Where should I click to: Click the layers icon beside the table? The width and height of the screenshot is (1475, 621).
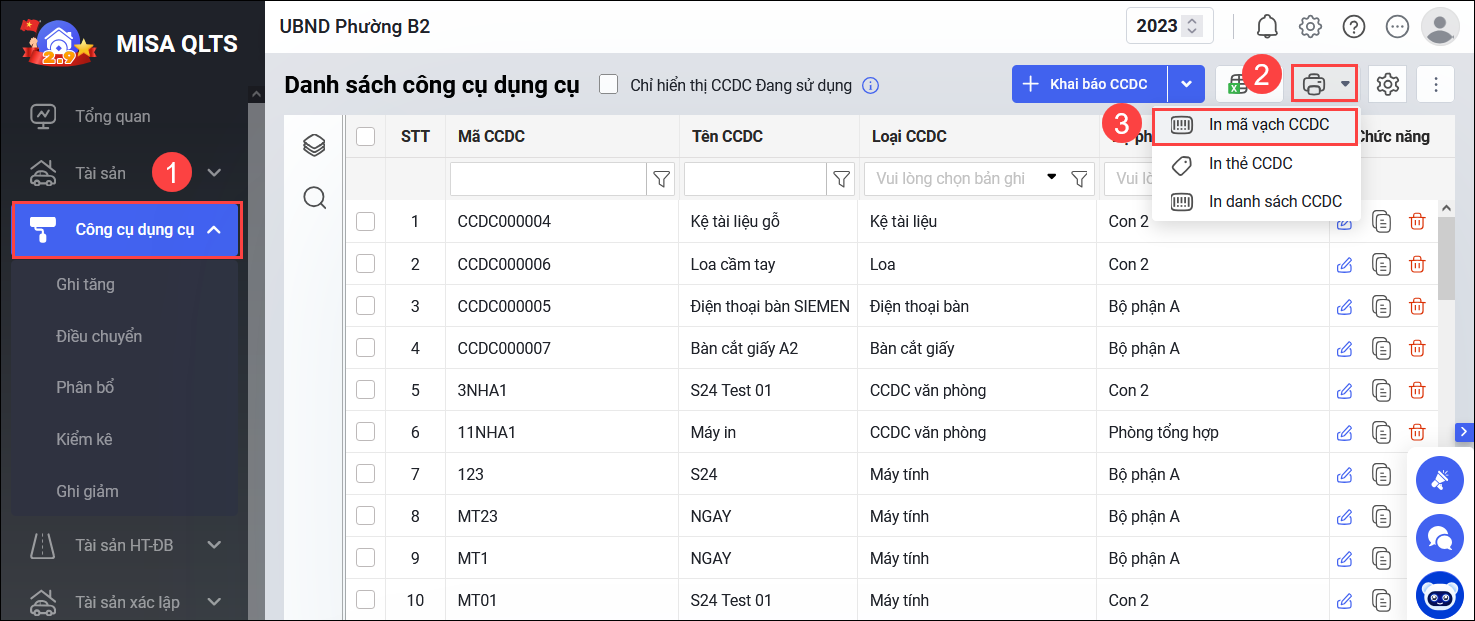click(314, 146)
